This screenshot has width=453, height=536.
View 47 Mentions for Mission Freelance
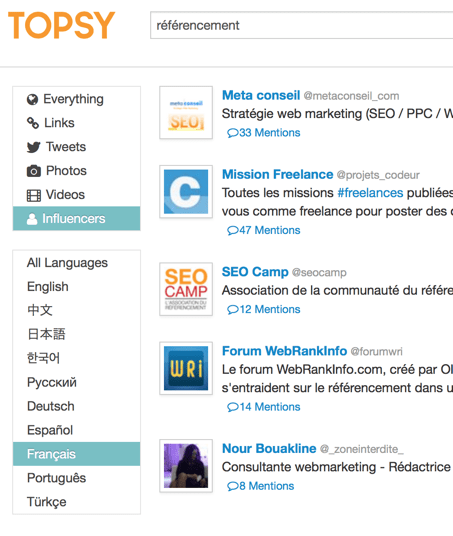pos(264,230)
